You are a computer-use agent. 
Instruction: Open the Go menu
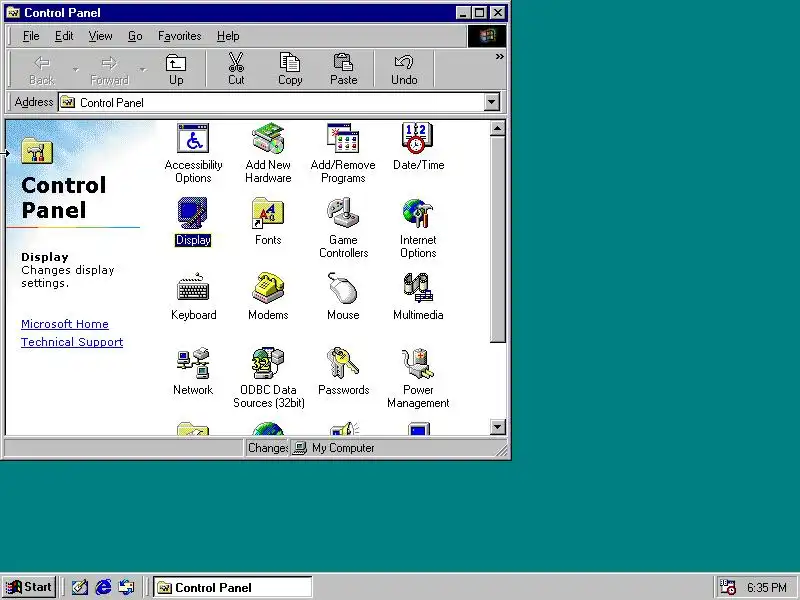pos(135,36)
